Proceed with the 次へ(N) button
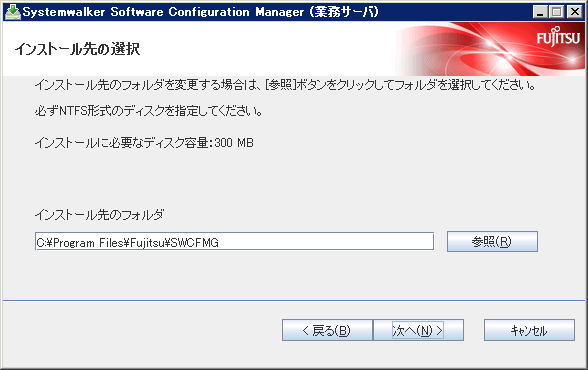 pos(418,330)
